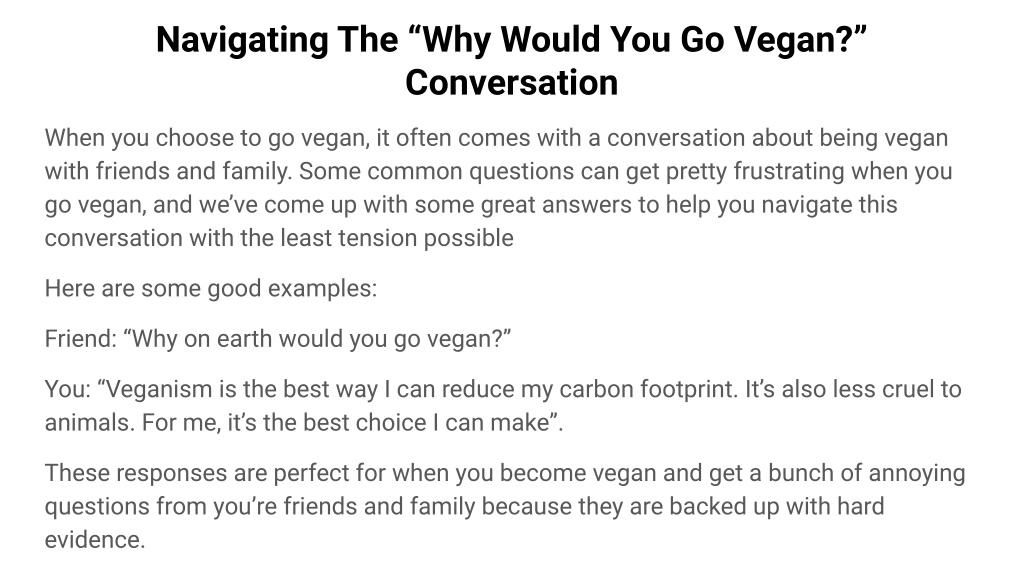The height and width of the screenshot is (576, 1024).
Task: Click the "You:" reply starting with Veganism
Action: coord(503,406)
